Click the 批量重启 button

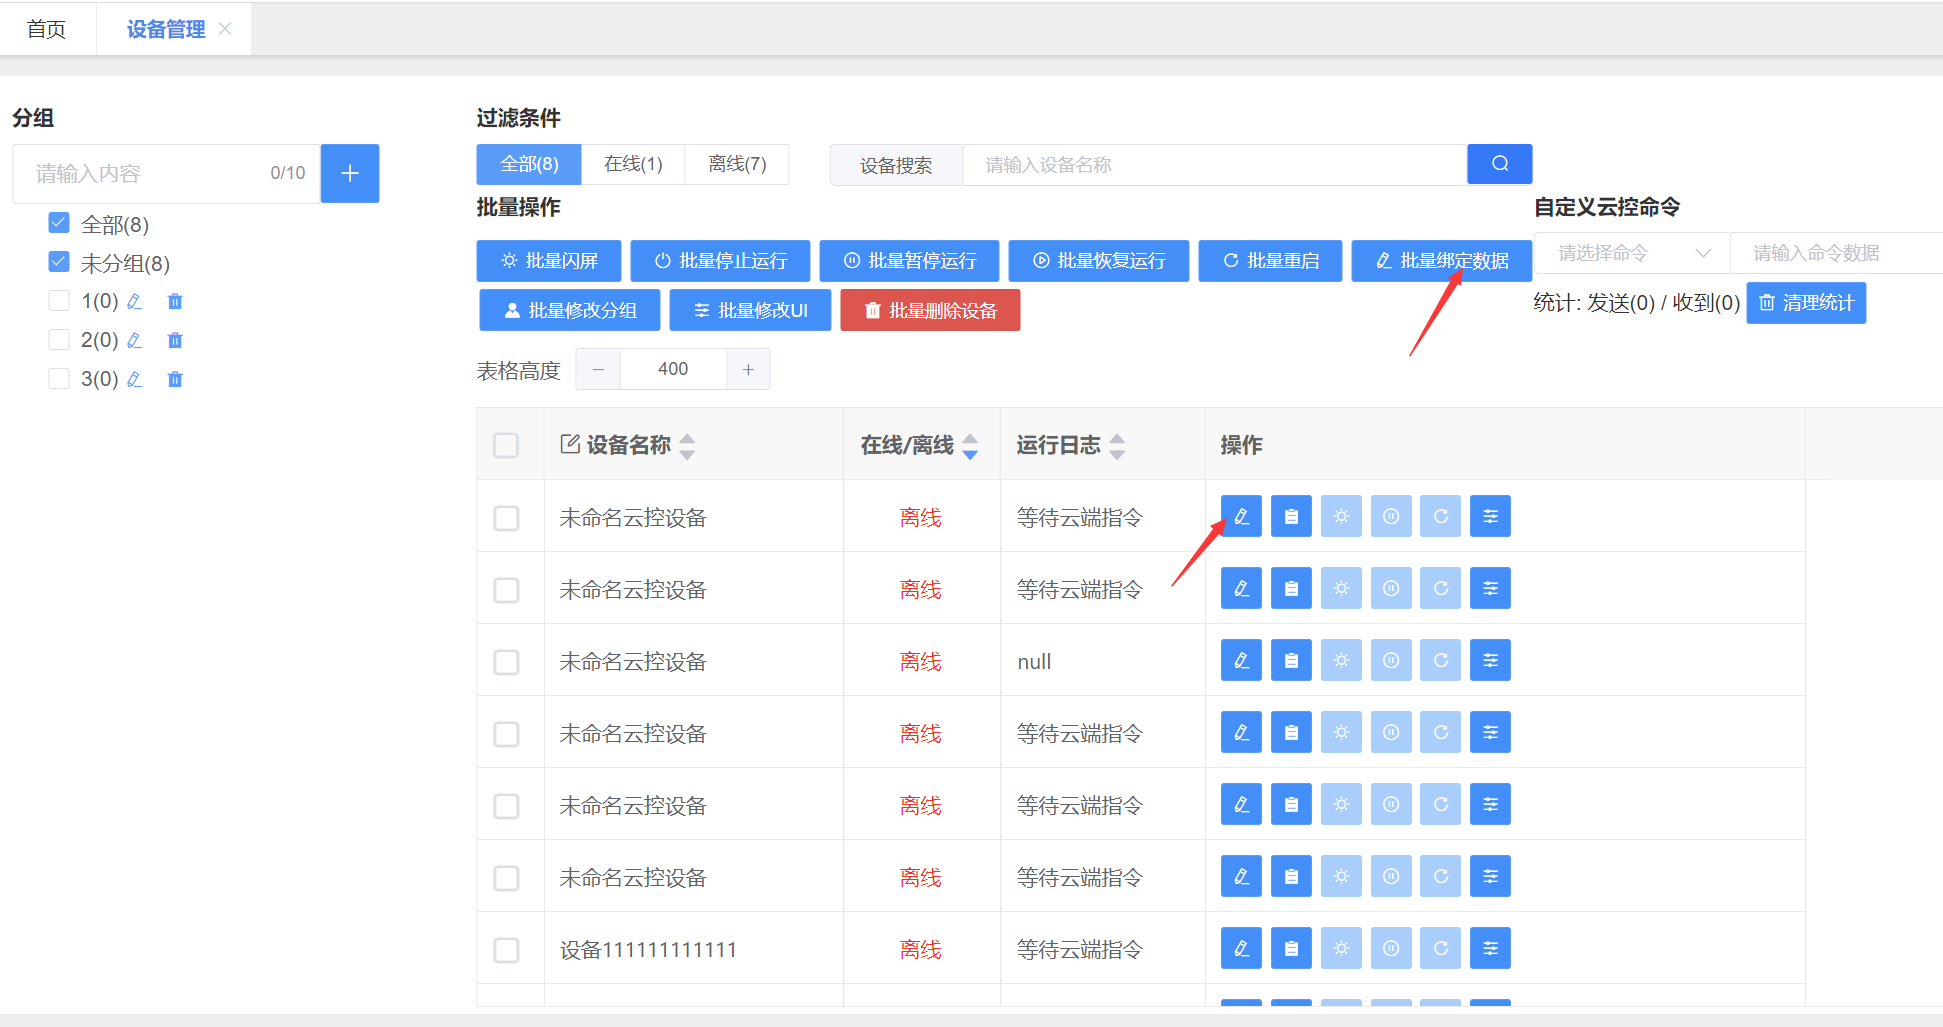tap(1270, 260)
